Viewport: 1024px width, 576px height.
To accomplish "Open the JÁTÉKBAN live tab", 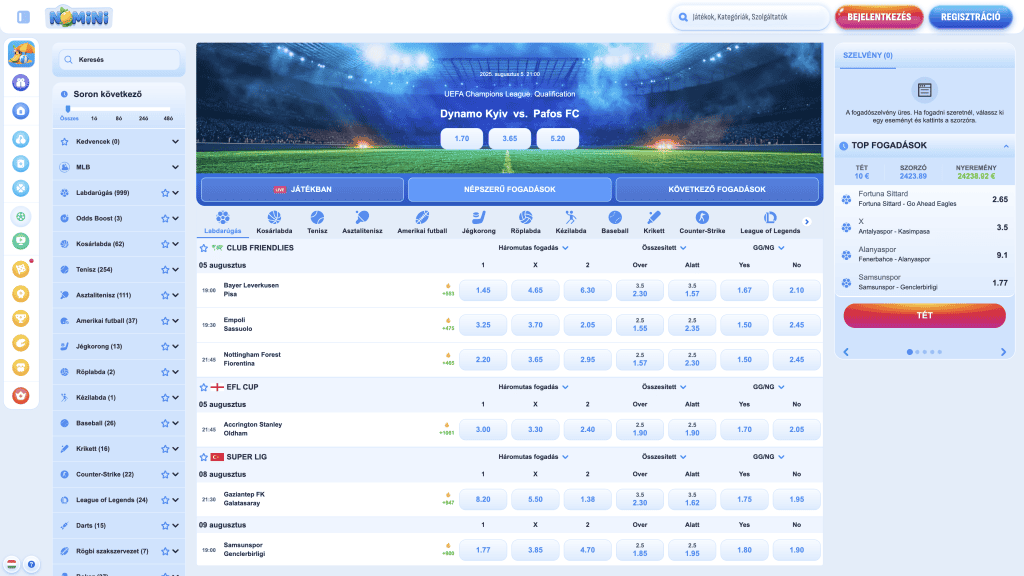I will coord(302,189).
